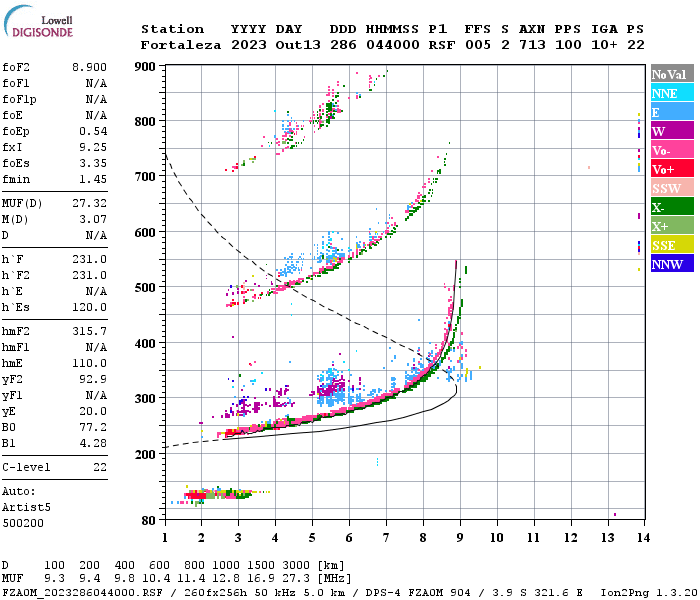
Task: Click the yF2 value 92.9
Action: tap(93, 379)
